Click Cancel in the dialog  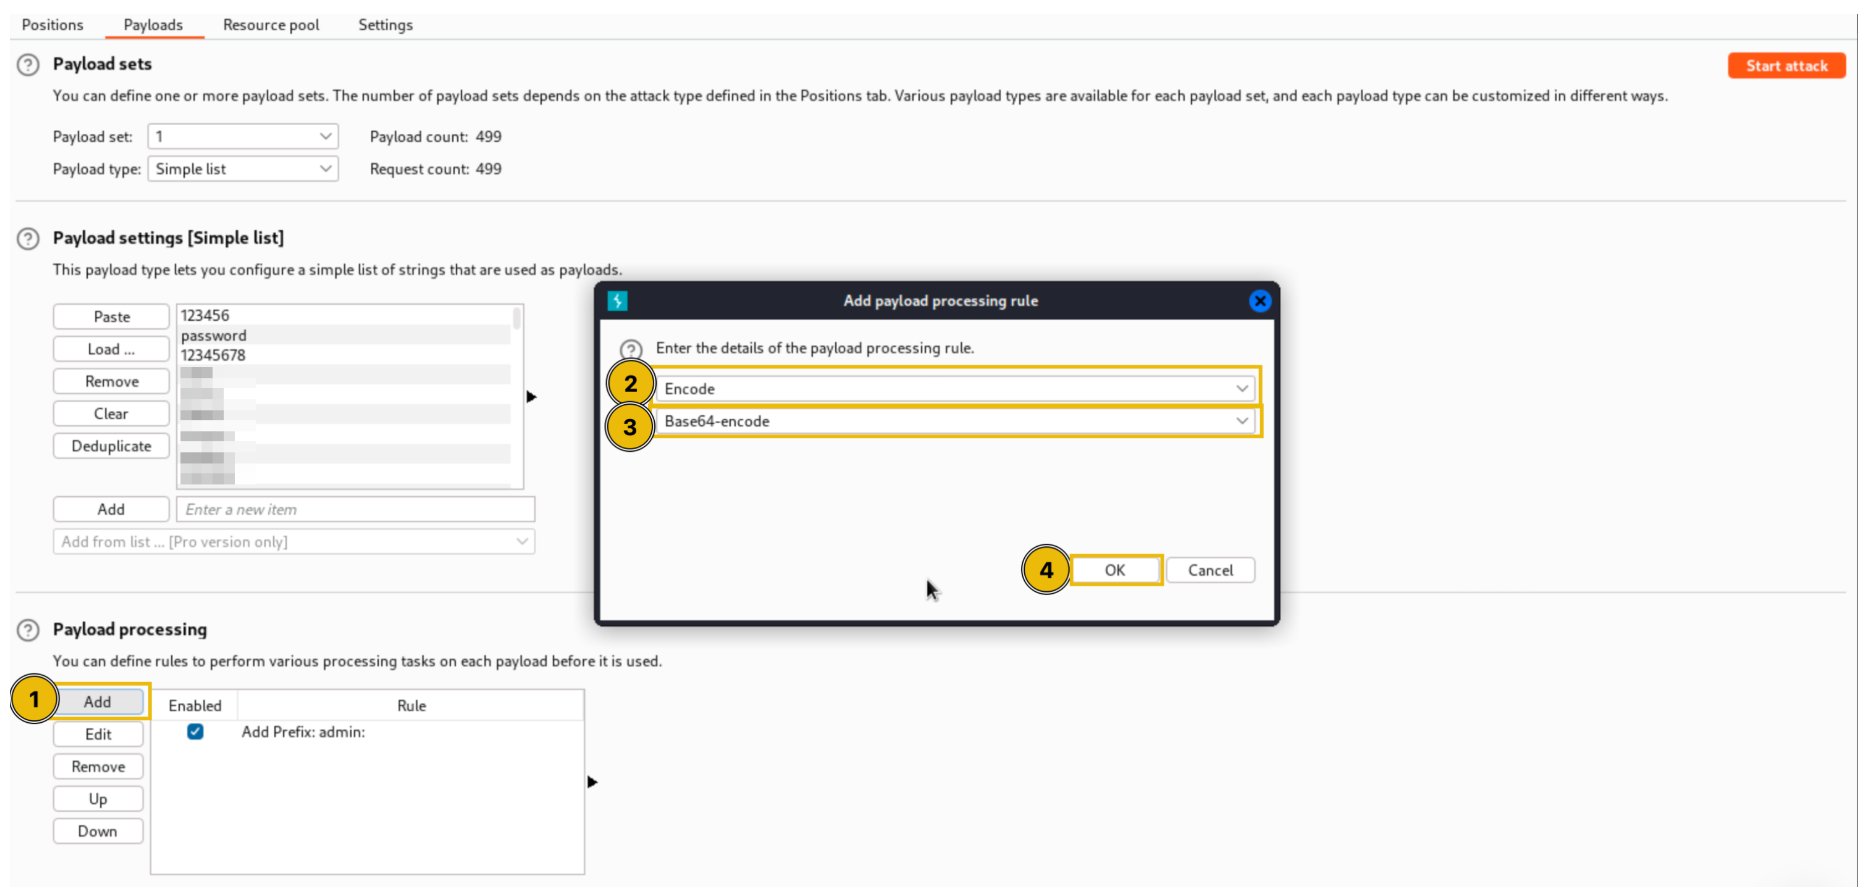1210,570
